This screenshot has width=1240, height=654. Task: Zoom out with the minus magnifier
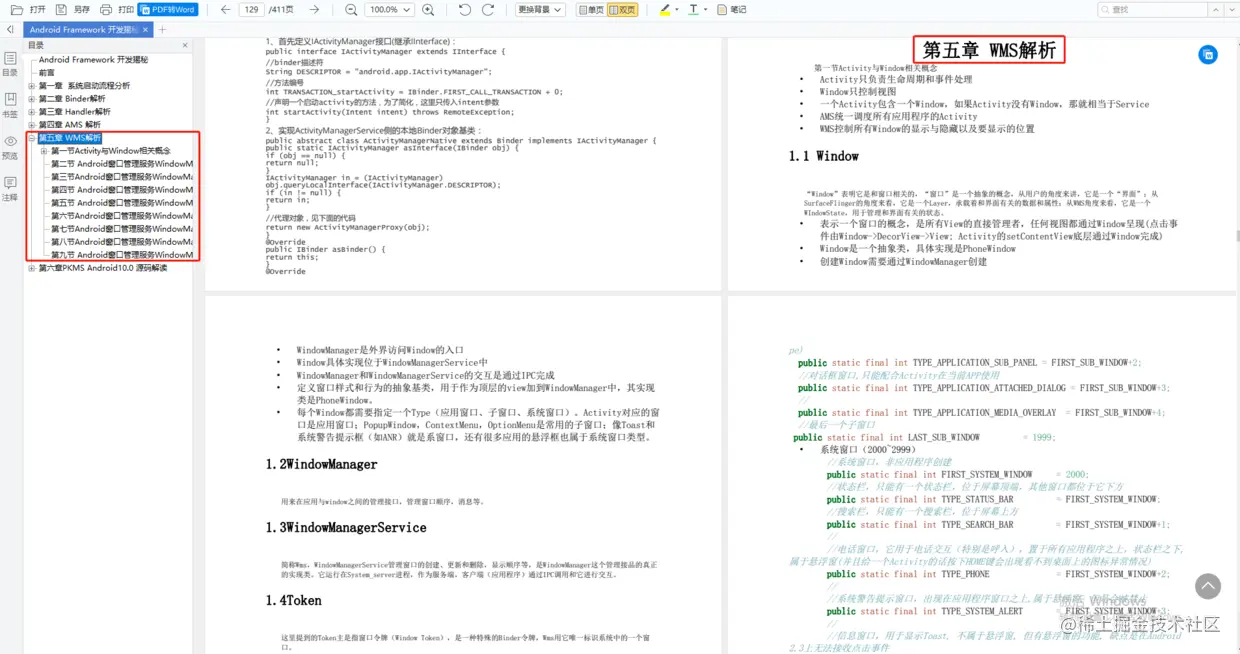tap(351, 9)
